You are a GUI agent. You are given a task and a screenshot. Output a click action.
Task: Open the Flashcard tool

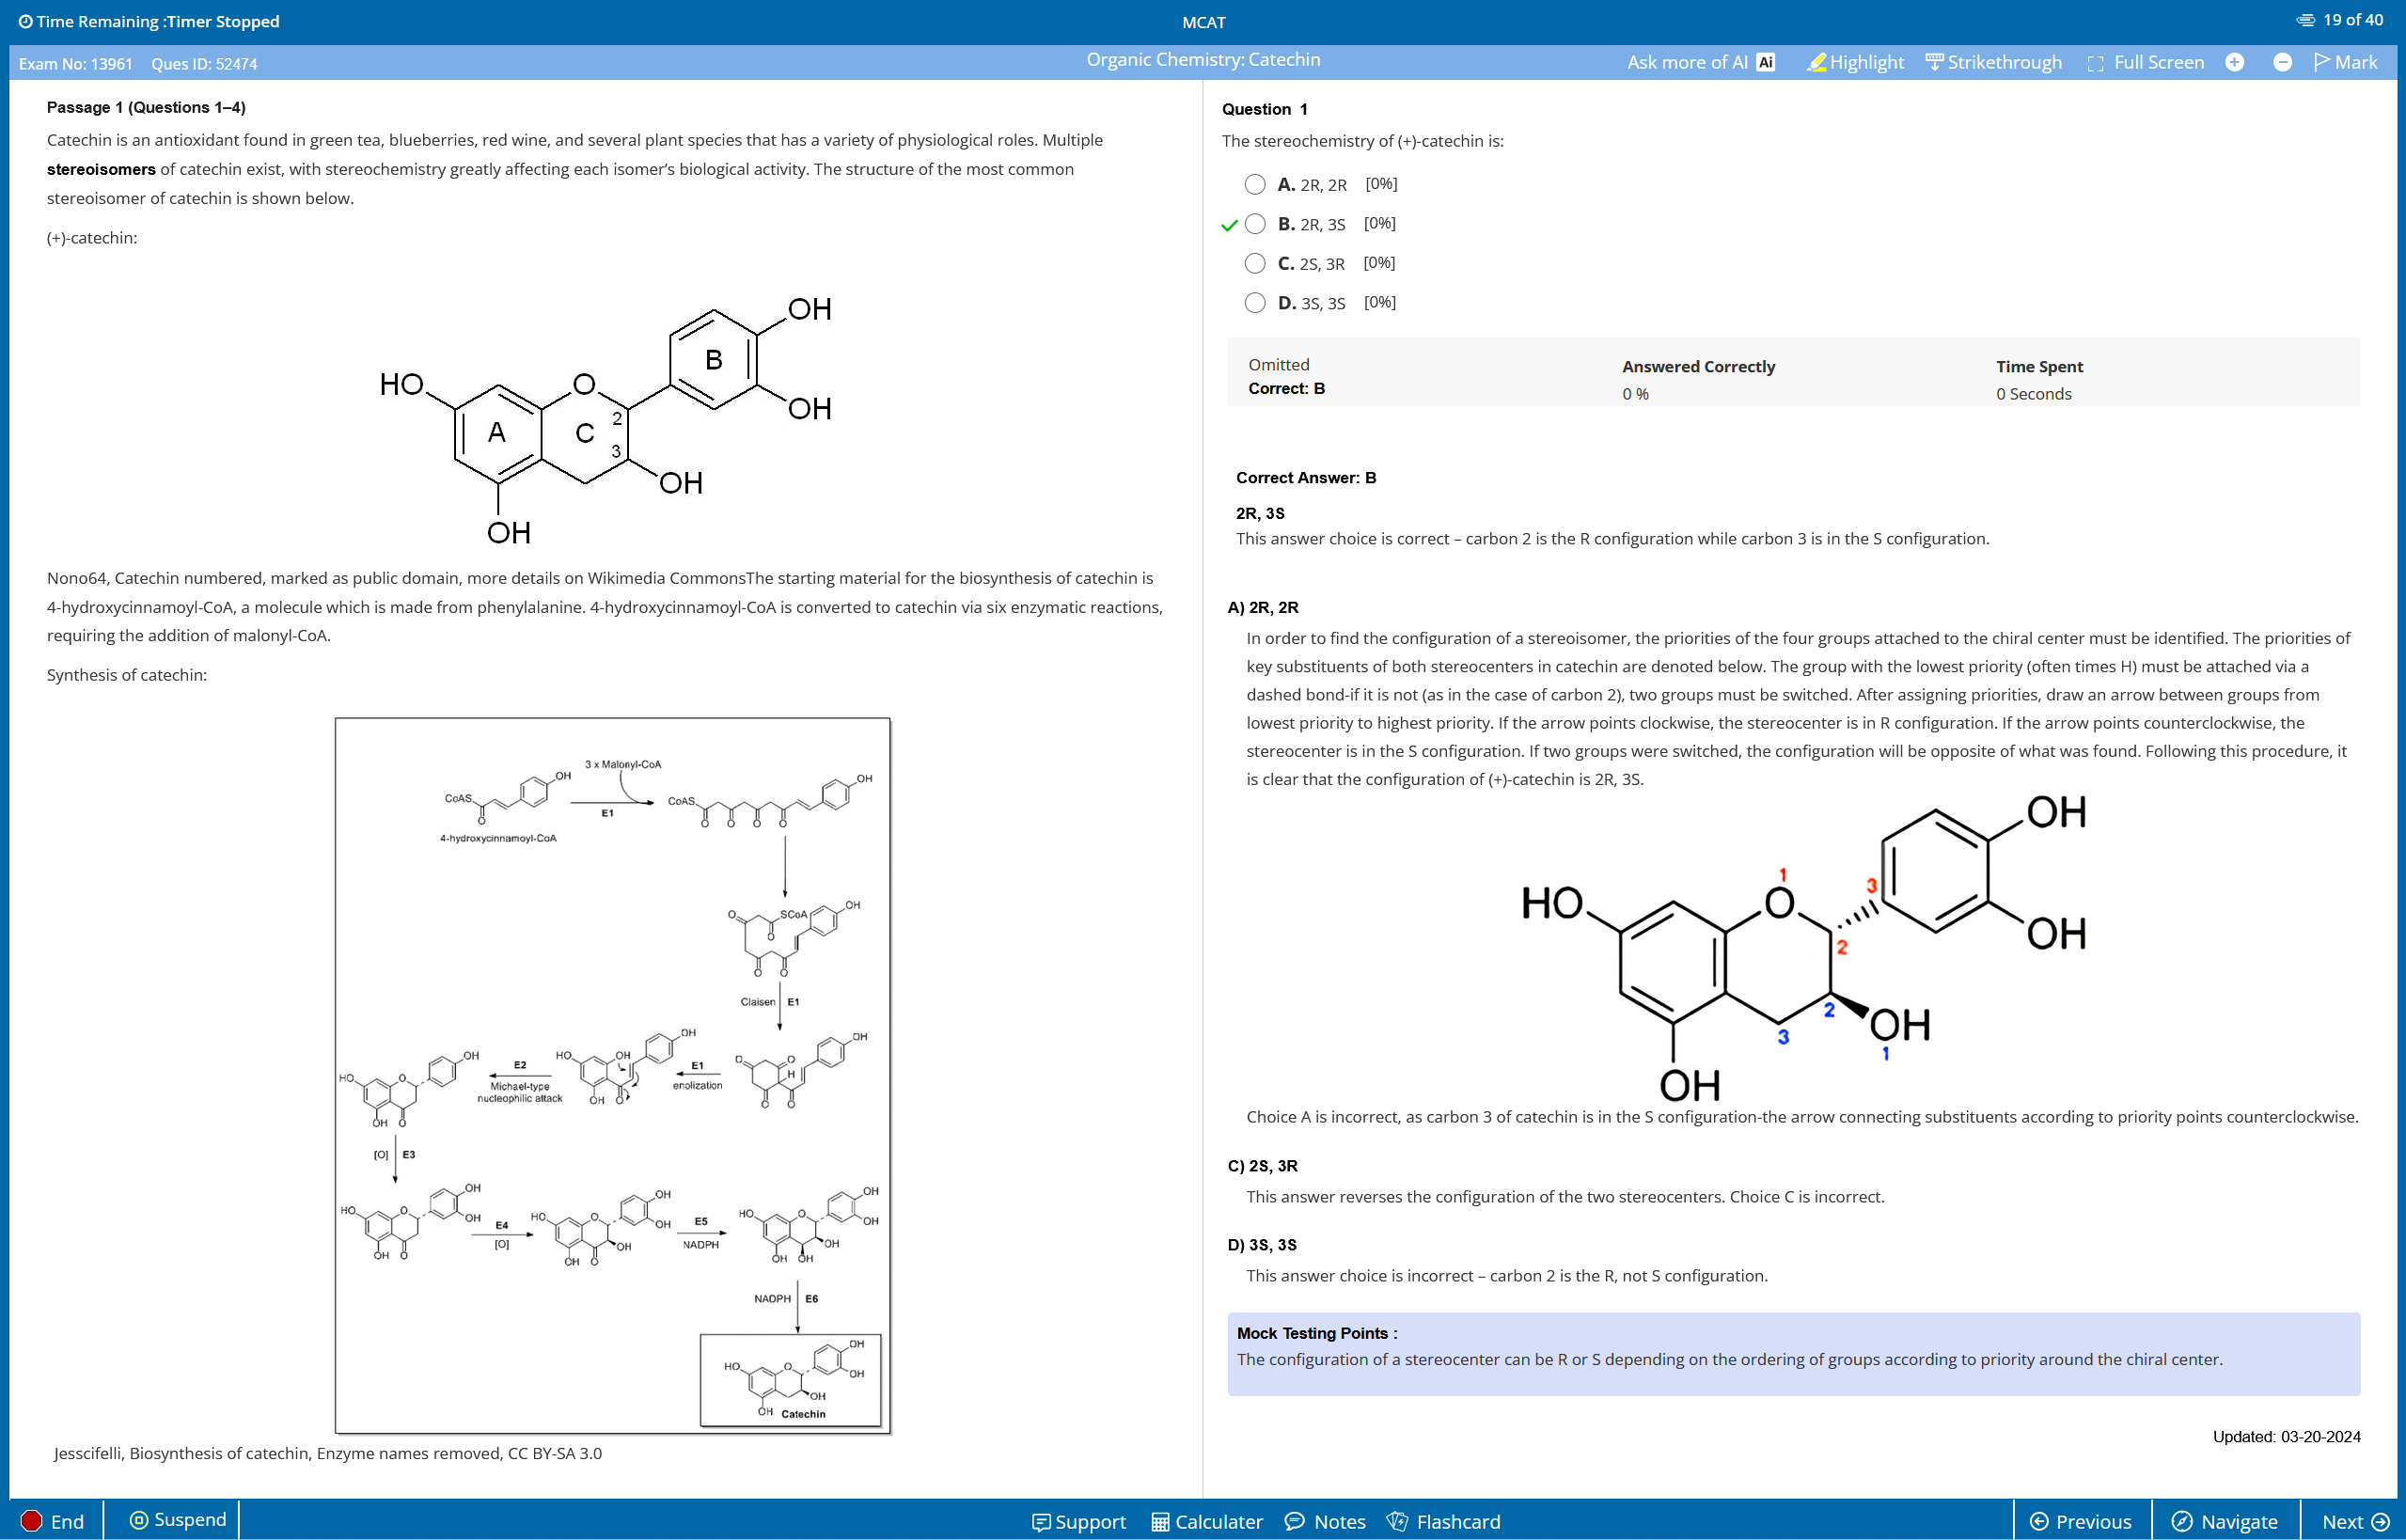1443,1522
